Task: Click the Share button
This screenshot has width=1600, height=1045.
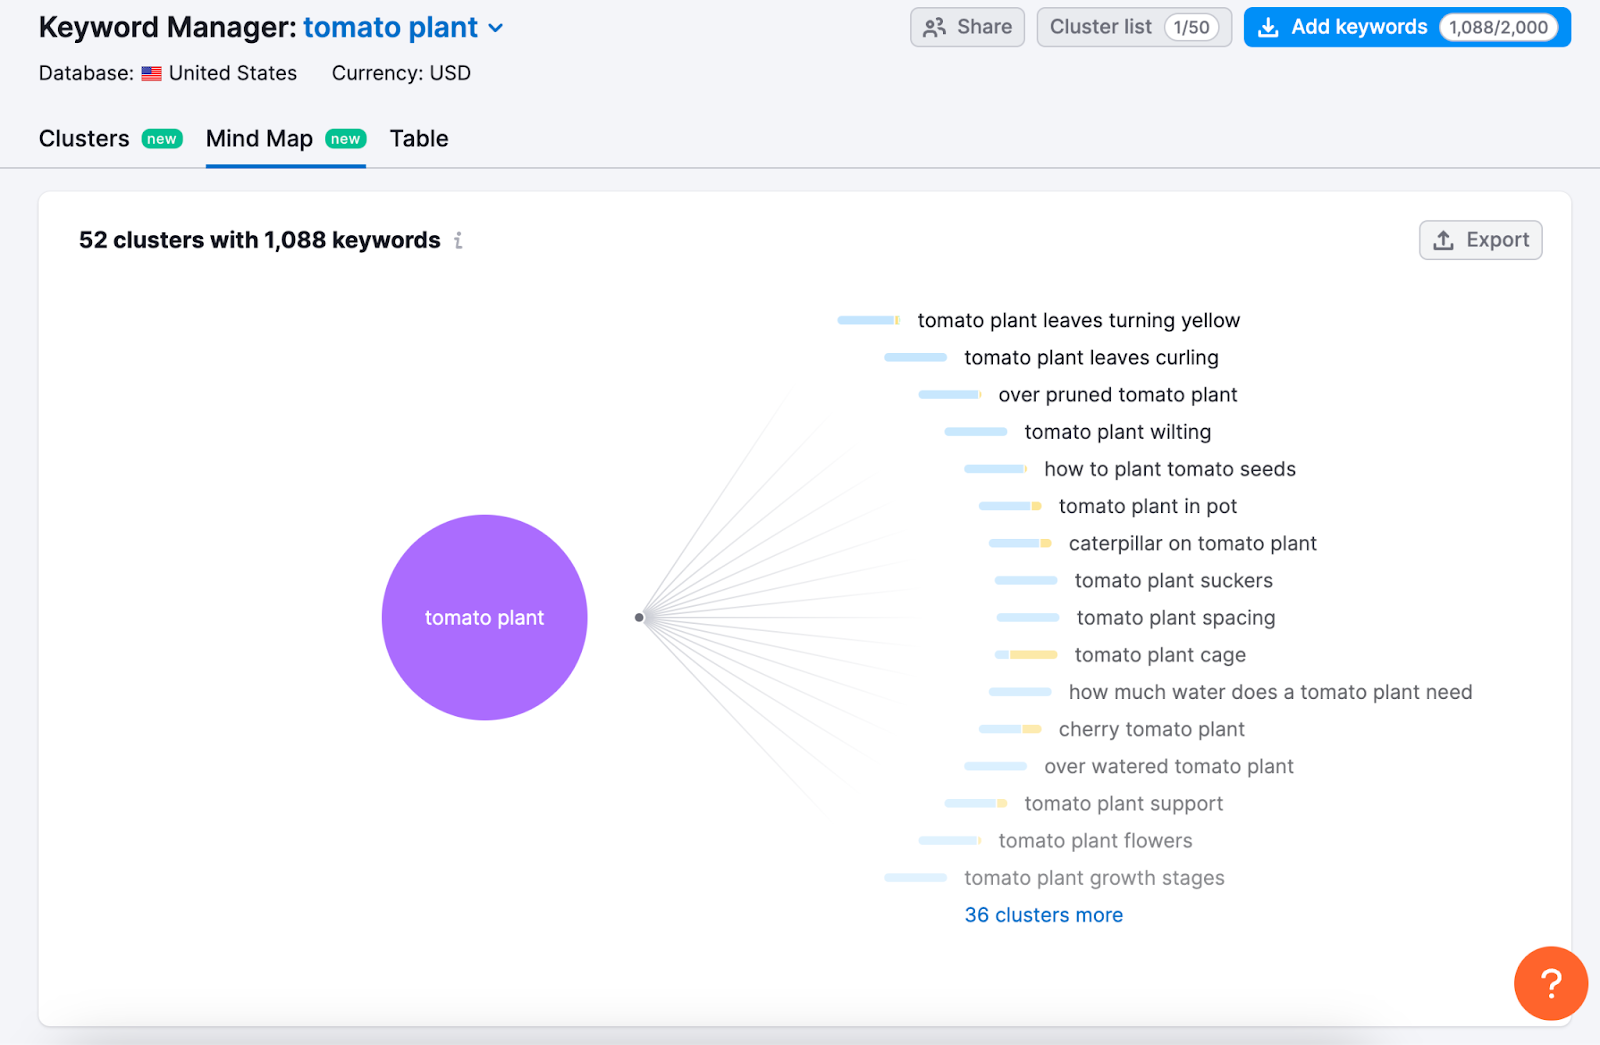Action: (x=967, y=27)
